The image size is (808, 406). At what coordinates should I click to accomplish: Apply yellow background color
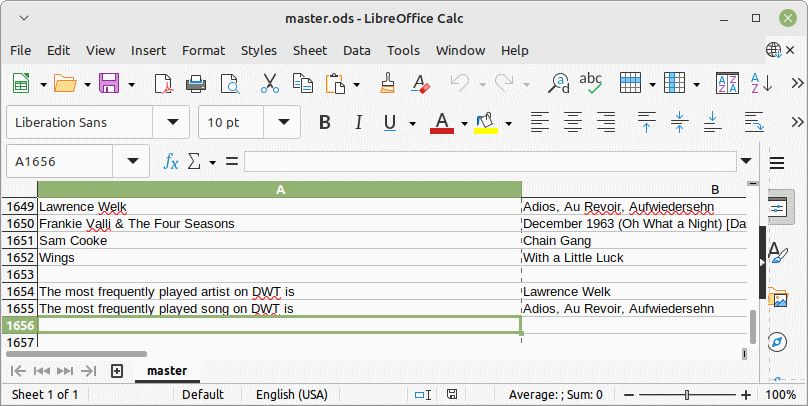[x=485, y=123]
